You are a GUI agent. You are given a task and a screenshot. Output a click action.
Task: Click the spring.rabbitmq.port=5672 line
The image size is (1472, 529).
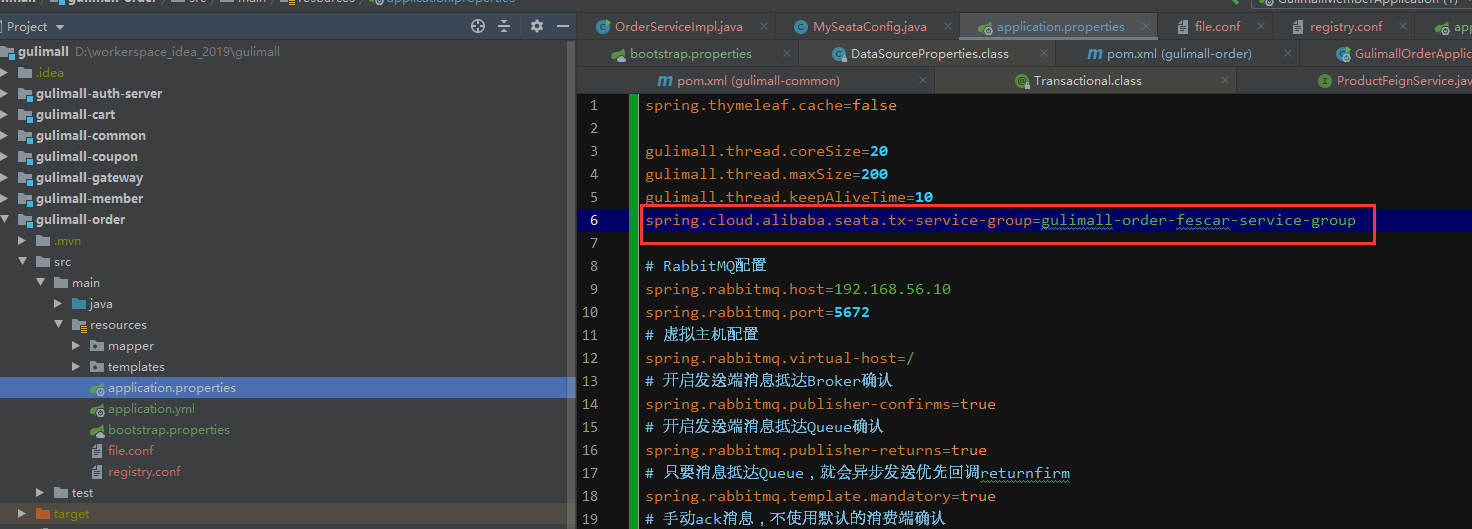pos(757,312)
